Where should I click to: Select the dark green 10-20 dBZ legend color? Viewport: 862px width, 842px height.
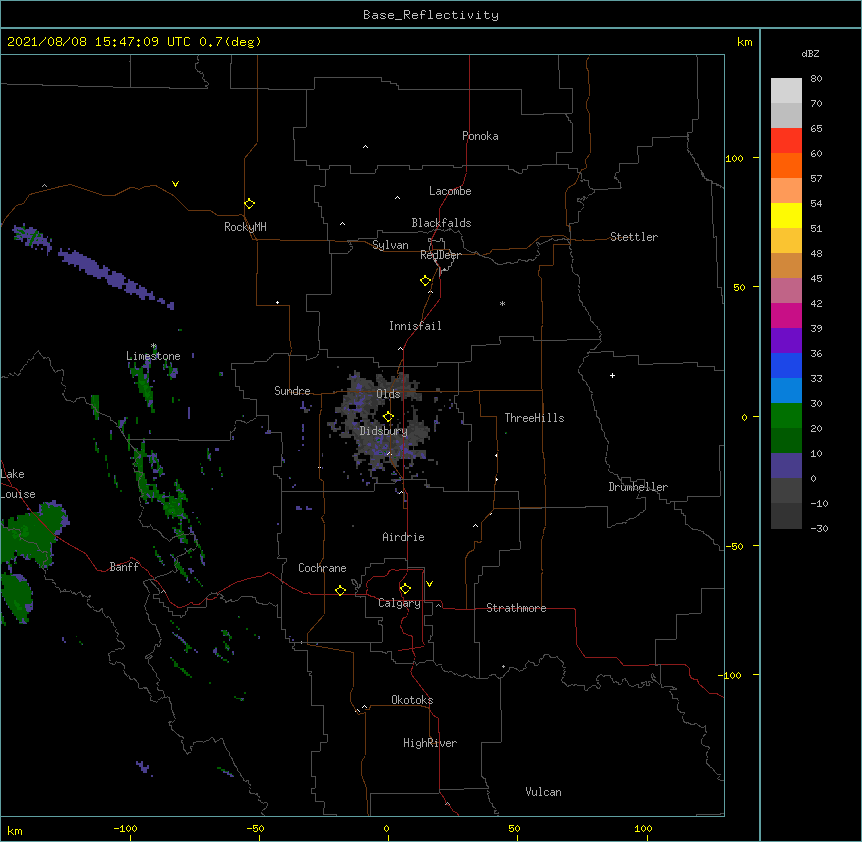point(786,440)
